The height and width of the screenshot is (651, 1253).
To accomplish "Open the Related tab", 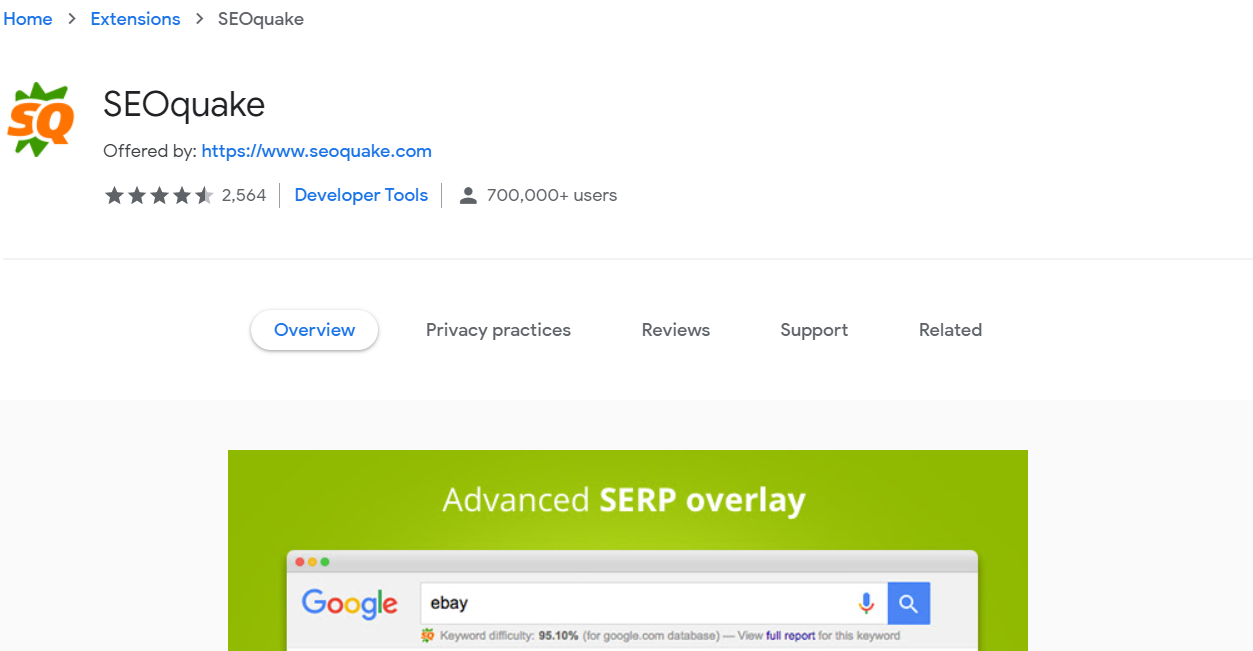I will (x=950, y=330).
